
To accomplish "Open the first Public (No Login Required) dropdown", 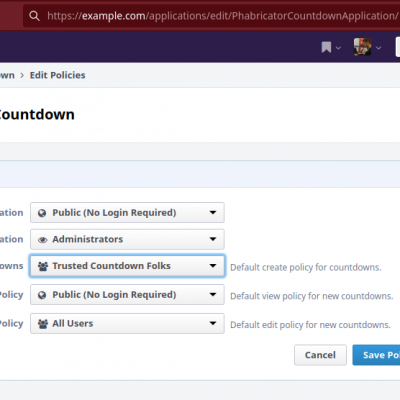I will pyautogui.click(x=127, y=212).
